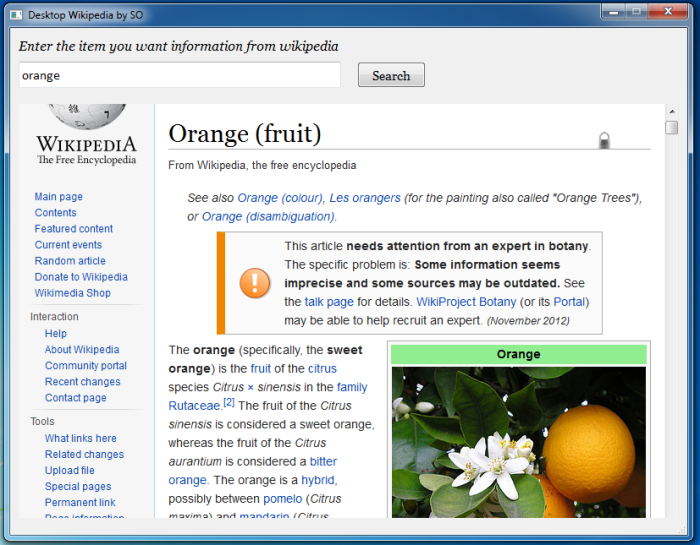Viewport: 700px width, 545px height.
Task: Go to Featured content
Action: pos(74,229)
